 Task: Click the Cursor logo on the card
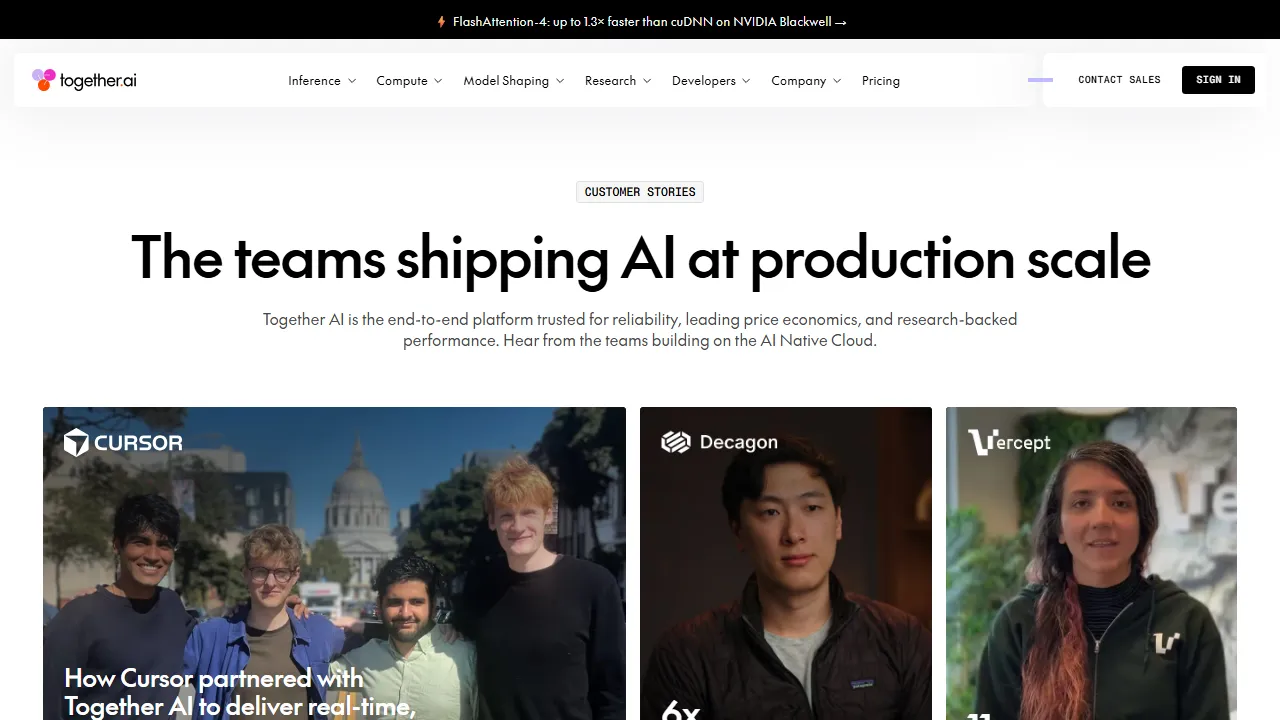coord(123,442)
